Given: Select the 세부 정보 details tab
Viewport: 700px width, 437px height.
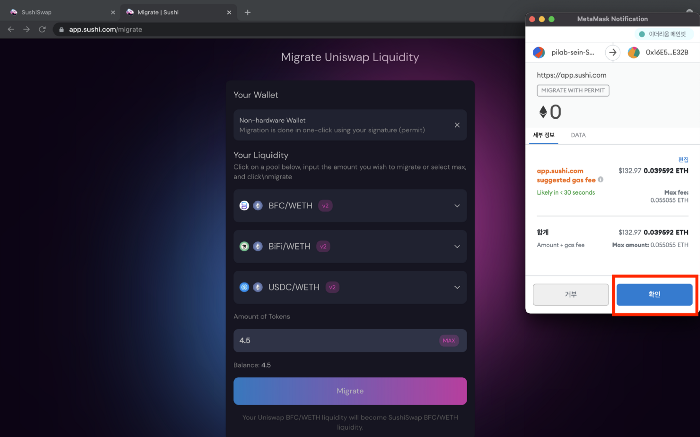Looking at the screenshot, I should [544, 134].
